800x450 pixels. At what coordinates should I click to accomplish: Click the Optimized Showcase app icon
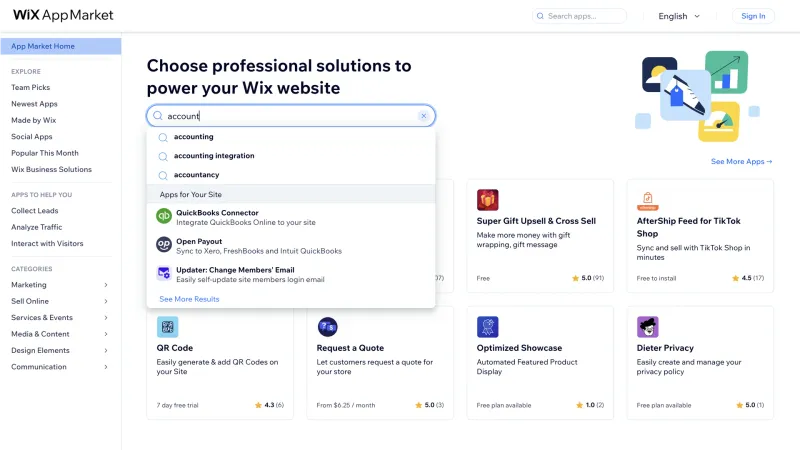point(487,327)
